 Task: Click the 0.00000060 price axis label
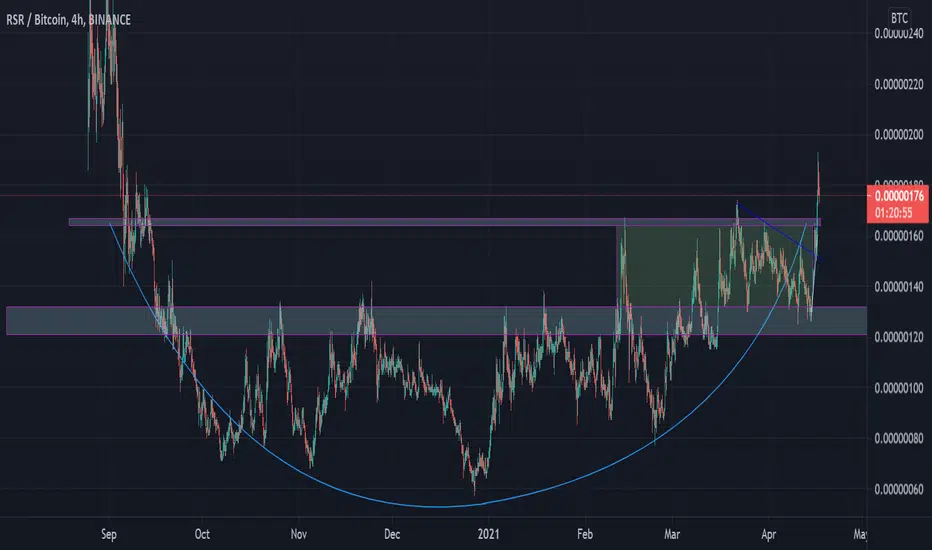point(899,489)
